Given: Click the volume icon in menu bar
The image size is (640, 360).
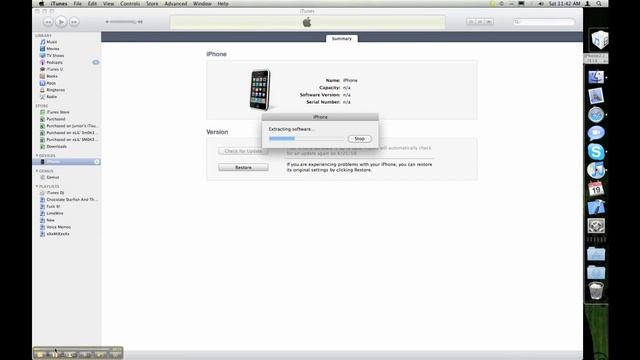Looking at the screenshot, I should point(541,4).
